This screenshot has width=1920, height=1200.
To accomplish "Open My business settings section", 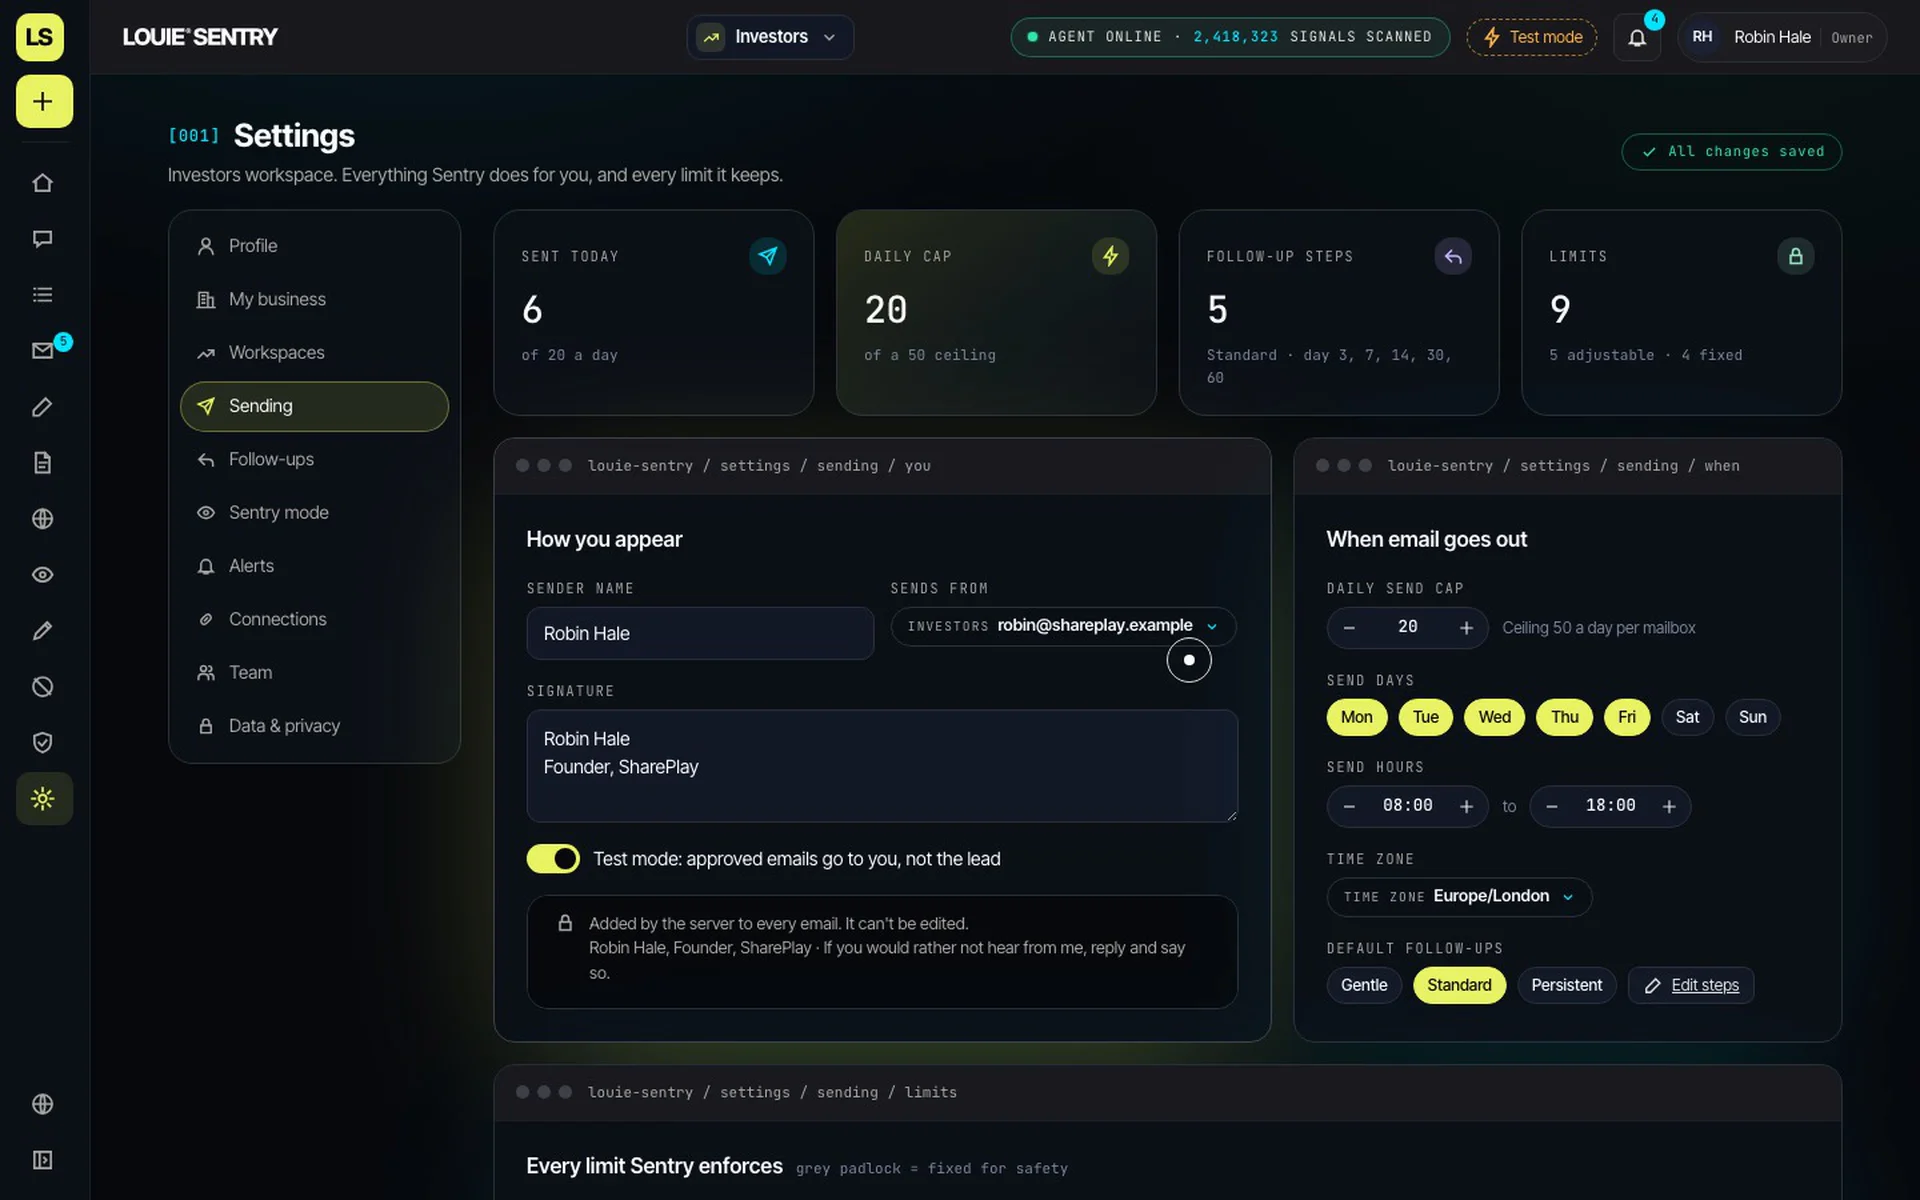I will coord(314,299).
